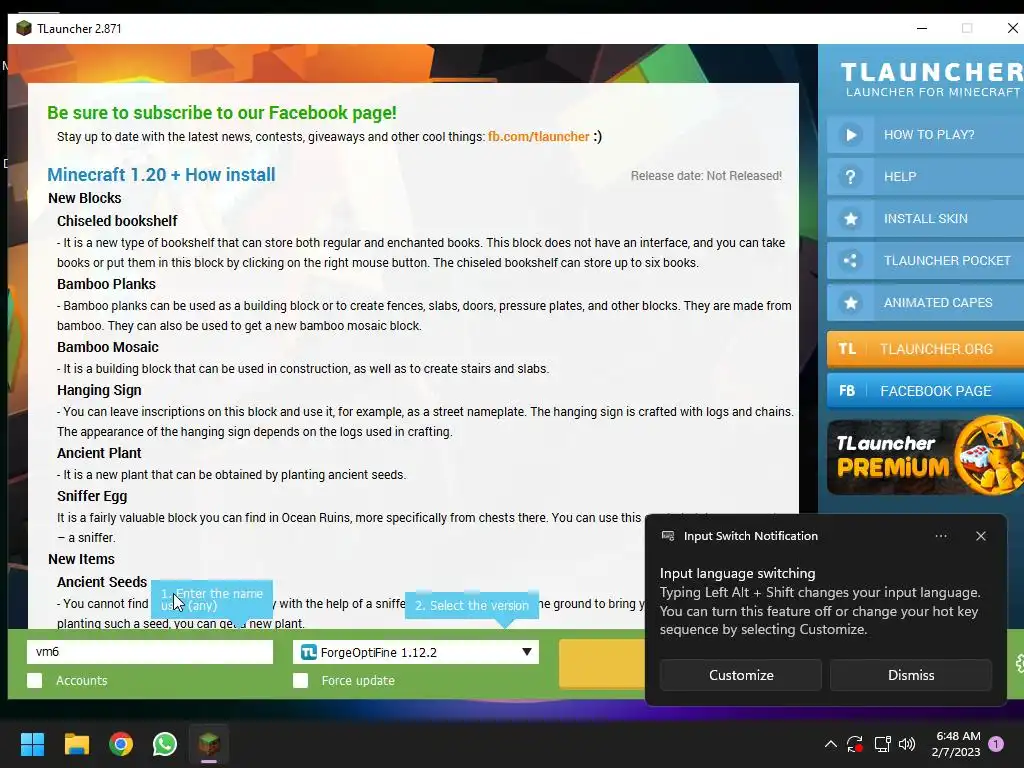1024x768 pixels.
Task: Open the INSTALL SKIN menu item
Action: (925, 219)
